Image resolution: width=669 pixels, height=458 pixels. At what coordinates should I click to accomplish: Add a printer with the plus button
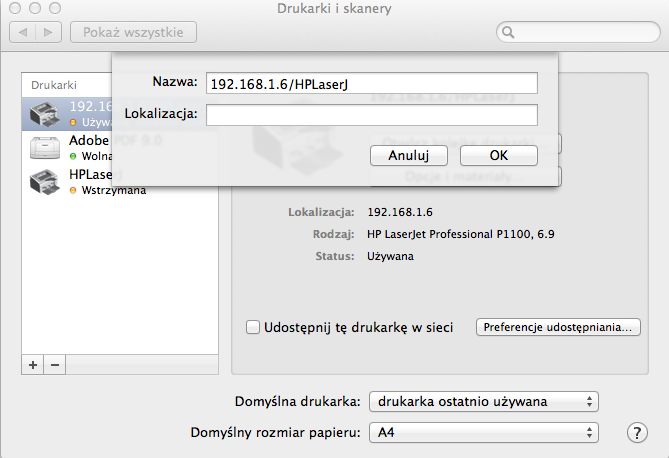click(x=33, y=365)
